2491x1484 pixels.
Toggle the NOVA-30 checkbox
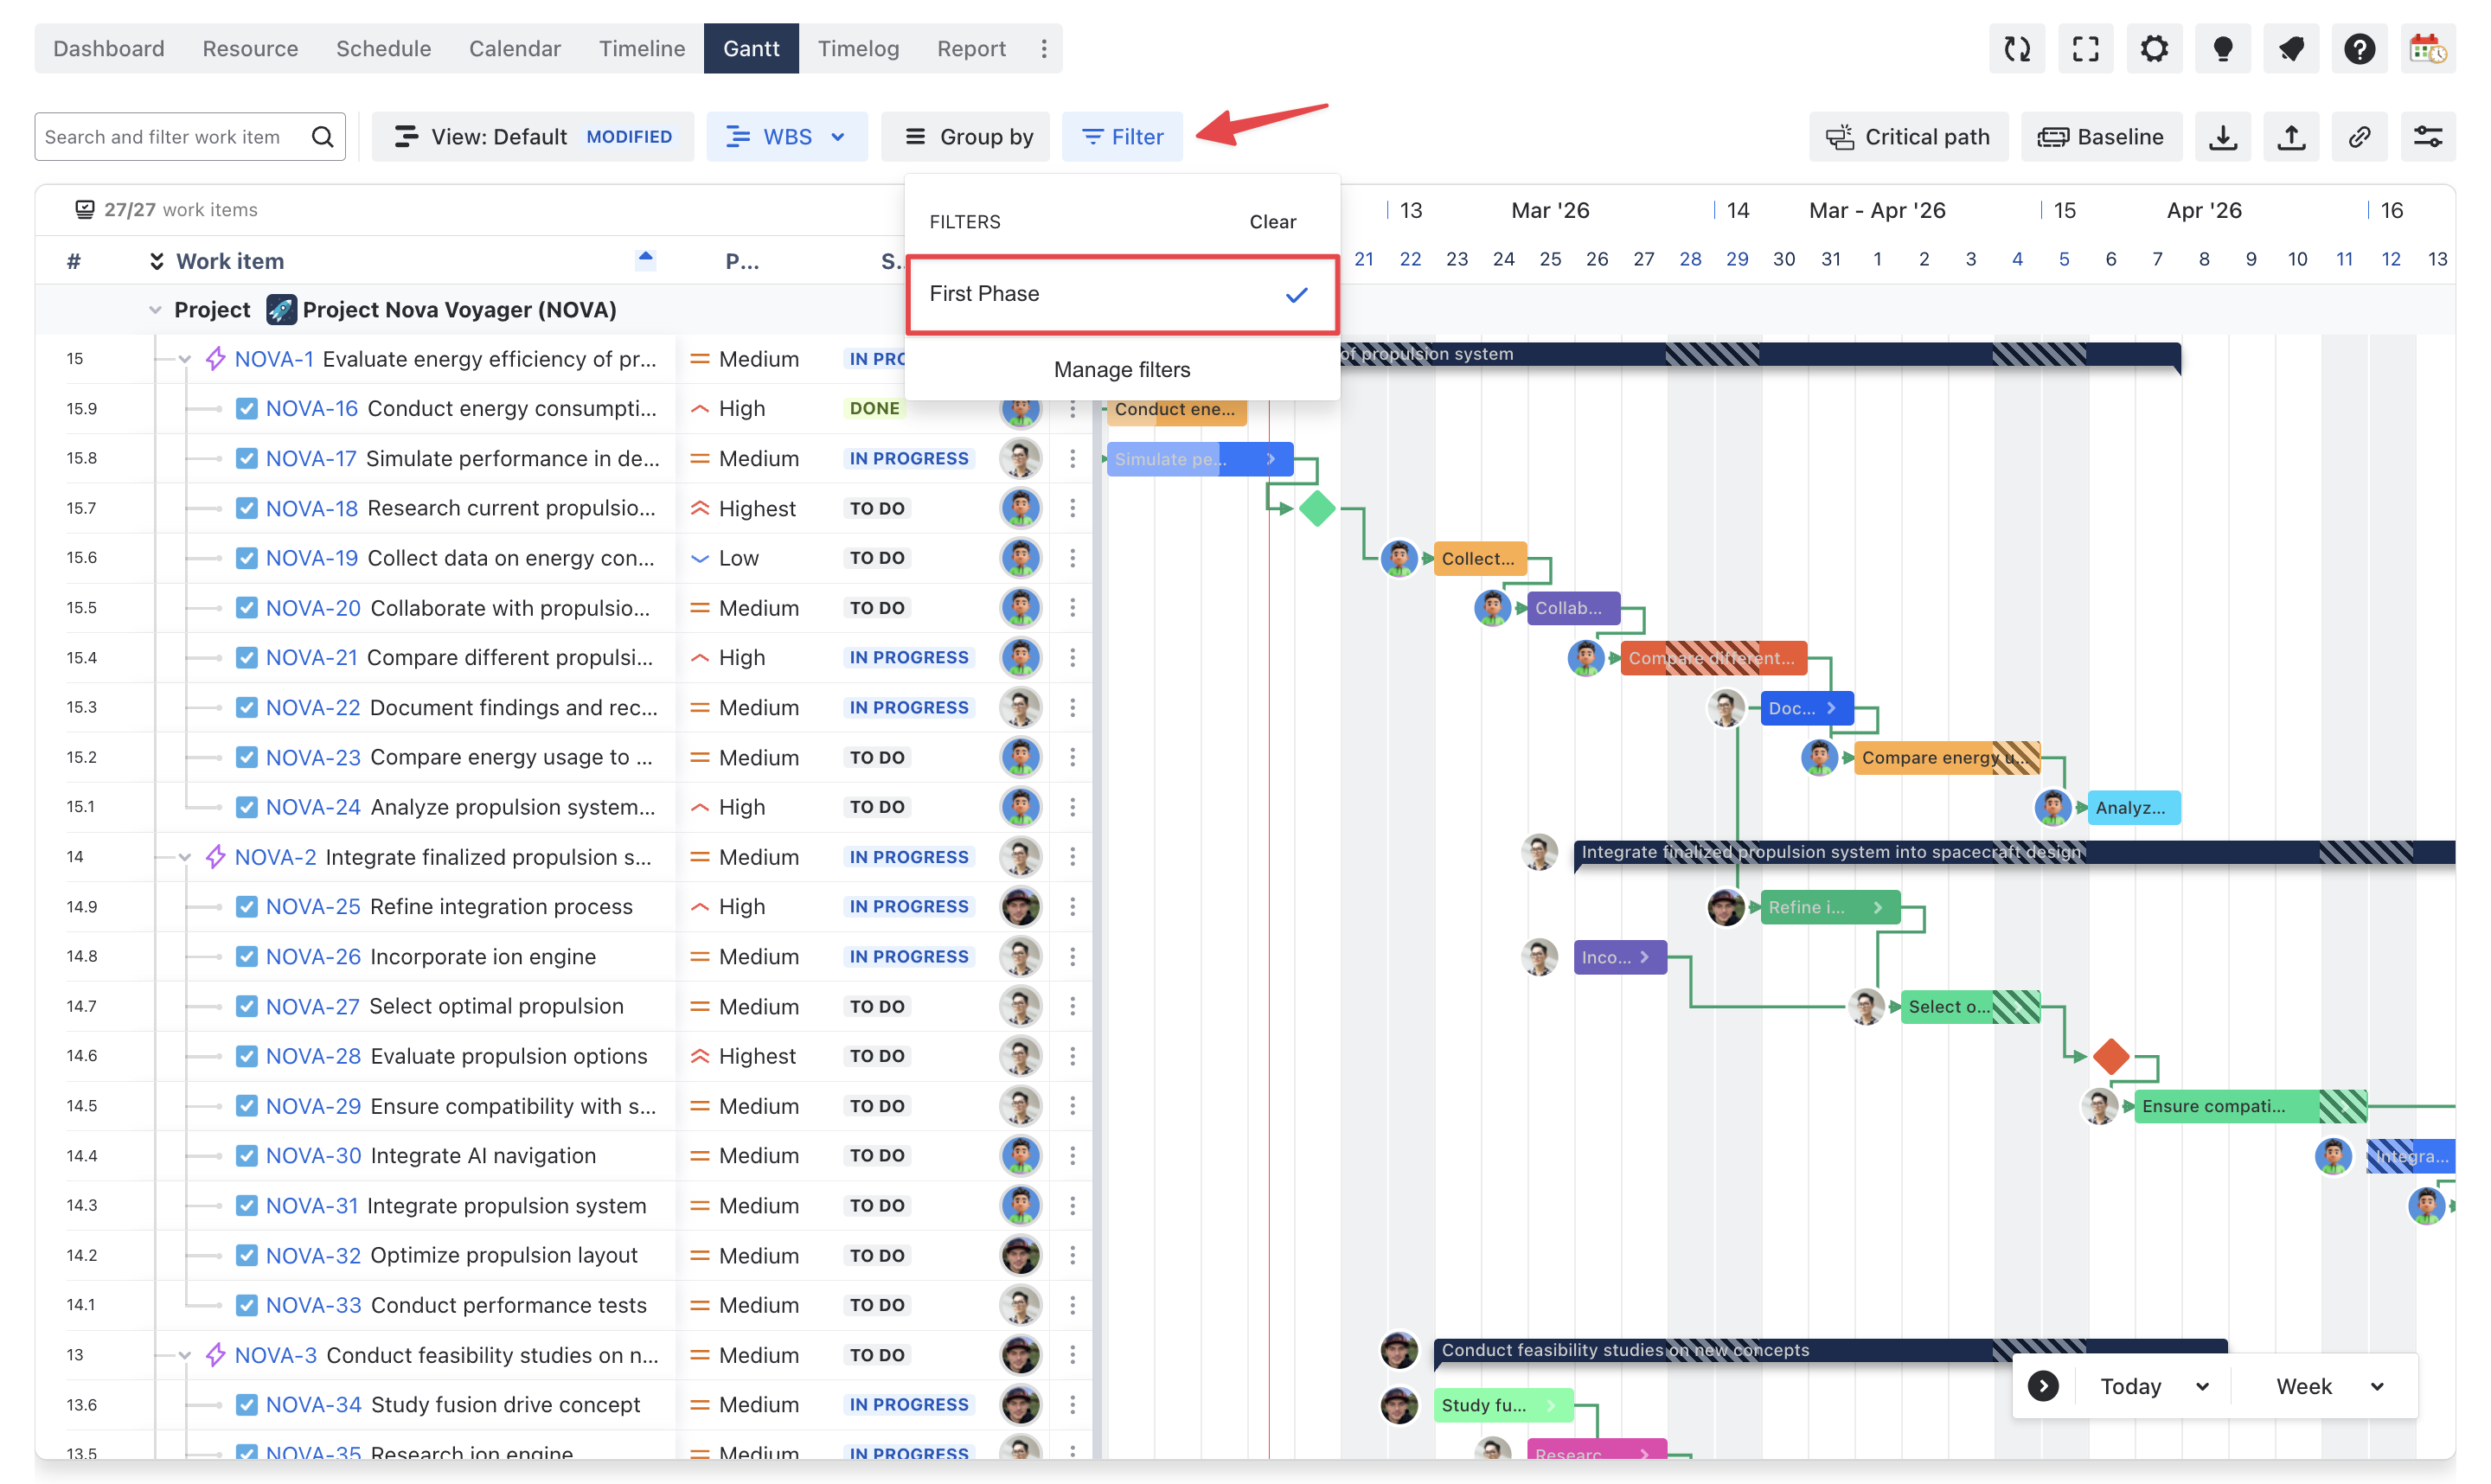point(246,1155)
